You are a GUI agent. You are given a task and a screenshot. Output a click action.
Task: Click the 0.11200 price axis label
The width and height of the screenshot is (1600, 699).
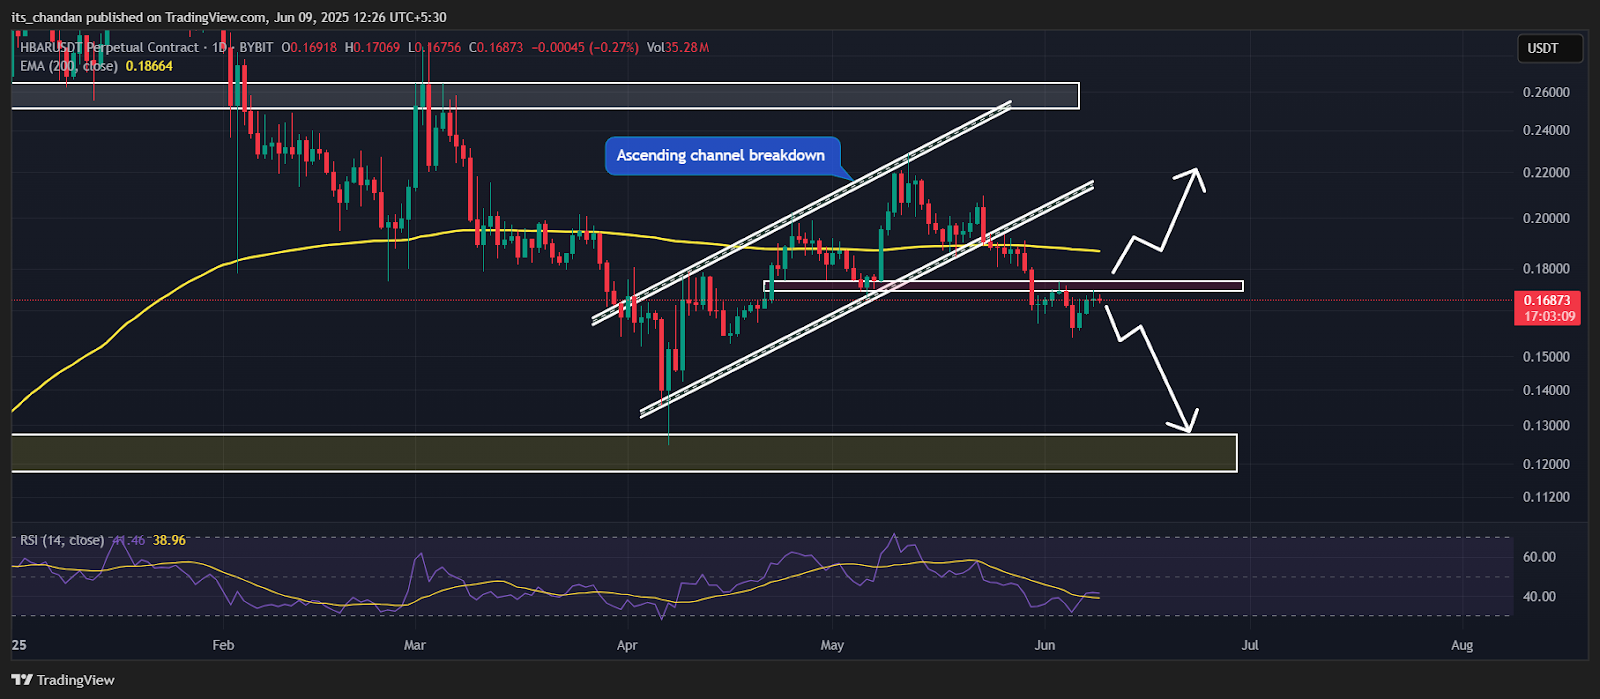[x=1546, y=497]
